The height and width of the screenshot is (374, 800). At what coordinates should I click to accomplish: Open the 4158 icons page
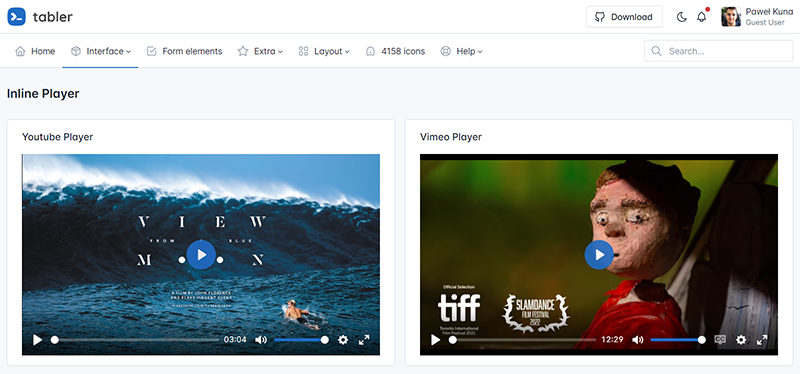pyautogui.click(x=395, y=51)
